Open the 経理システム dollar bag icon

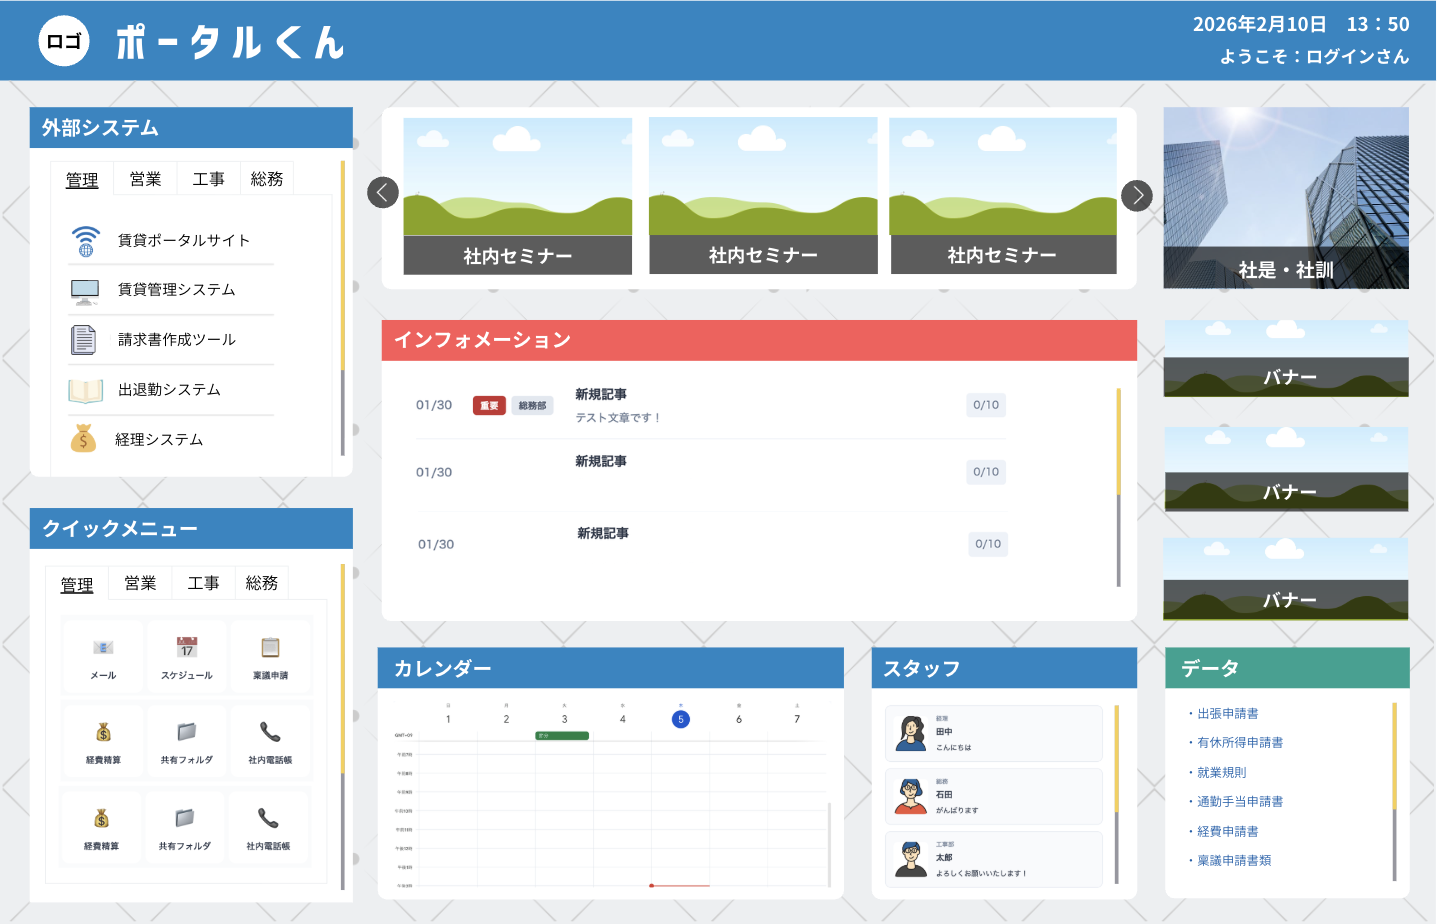(x=85, y=438)
